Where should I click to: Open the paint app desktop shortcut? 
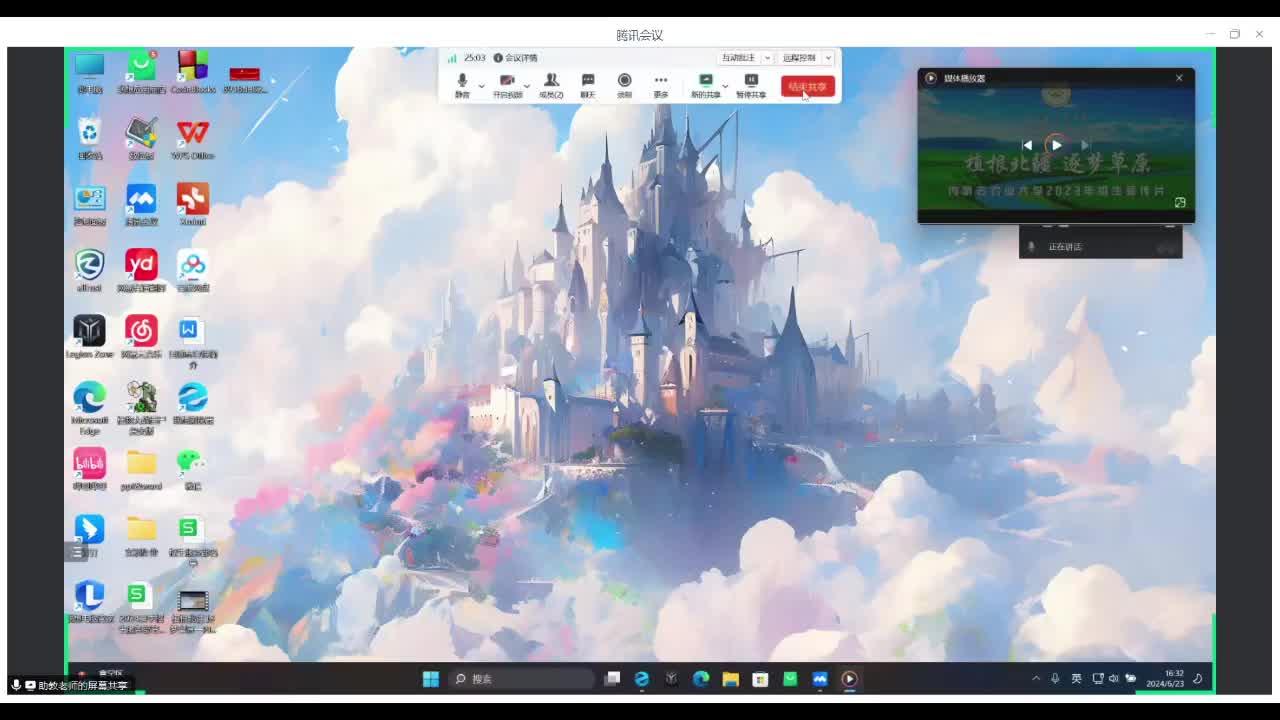[x=141, y=138]
